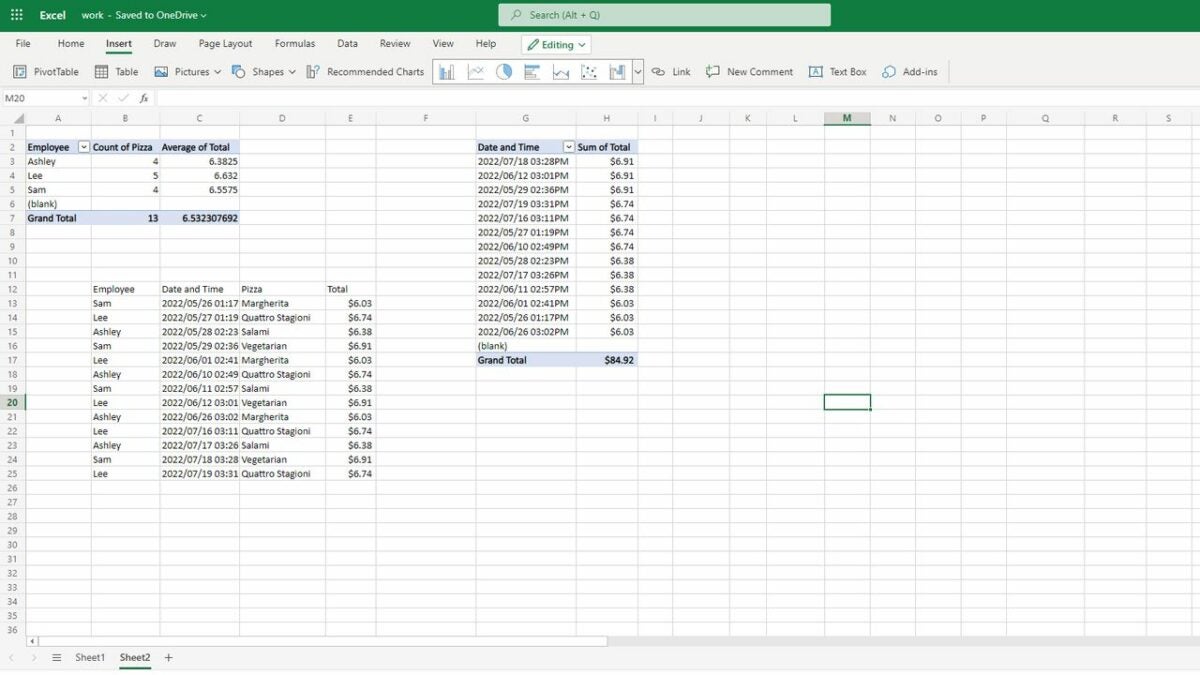The height and width of the screenshot is (675, 1200).
Task: Click the PivotTable button
Action: (x=46, y=72)
